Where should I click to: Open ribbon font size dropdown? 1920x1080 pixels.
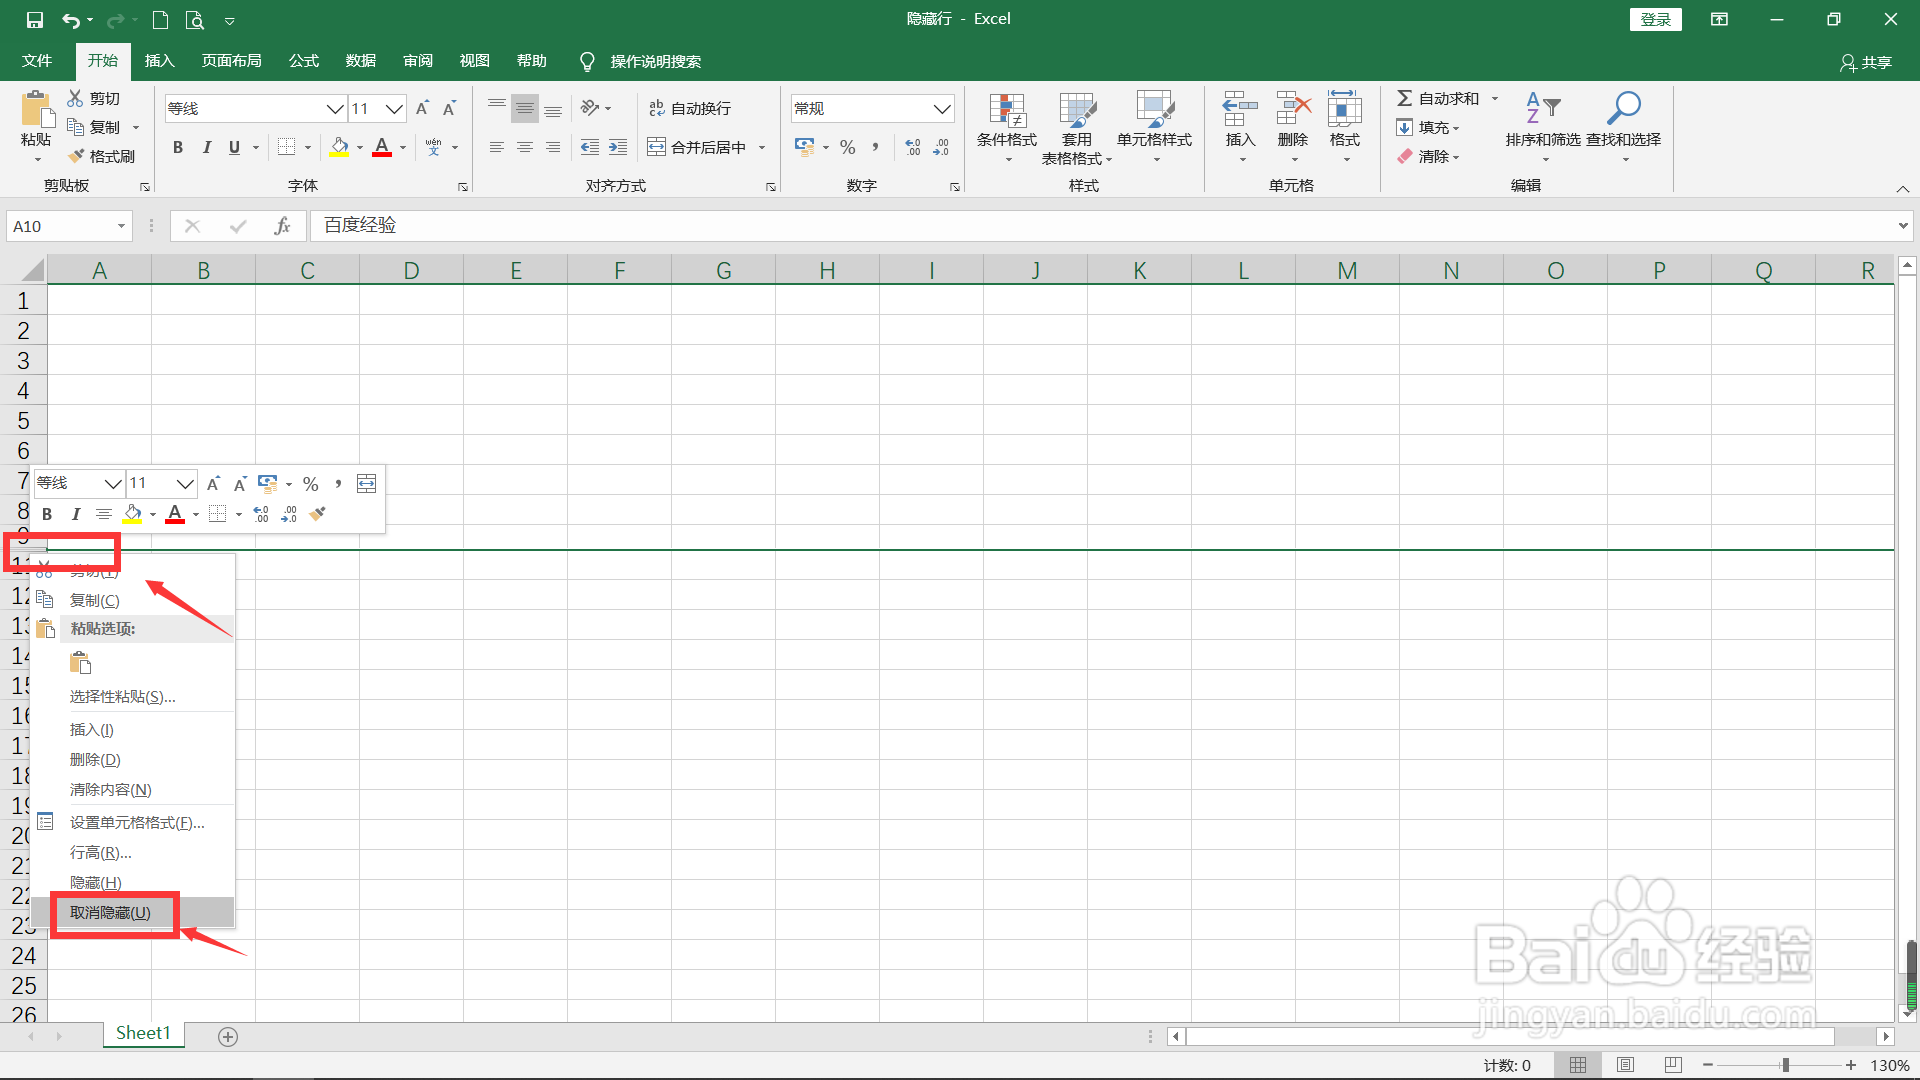pyautogui.click(x=394, y=108)
